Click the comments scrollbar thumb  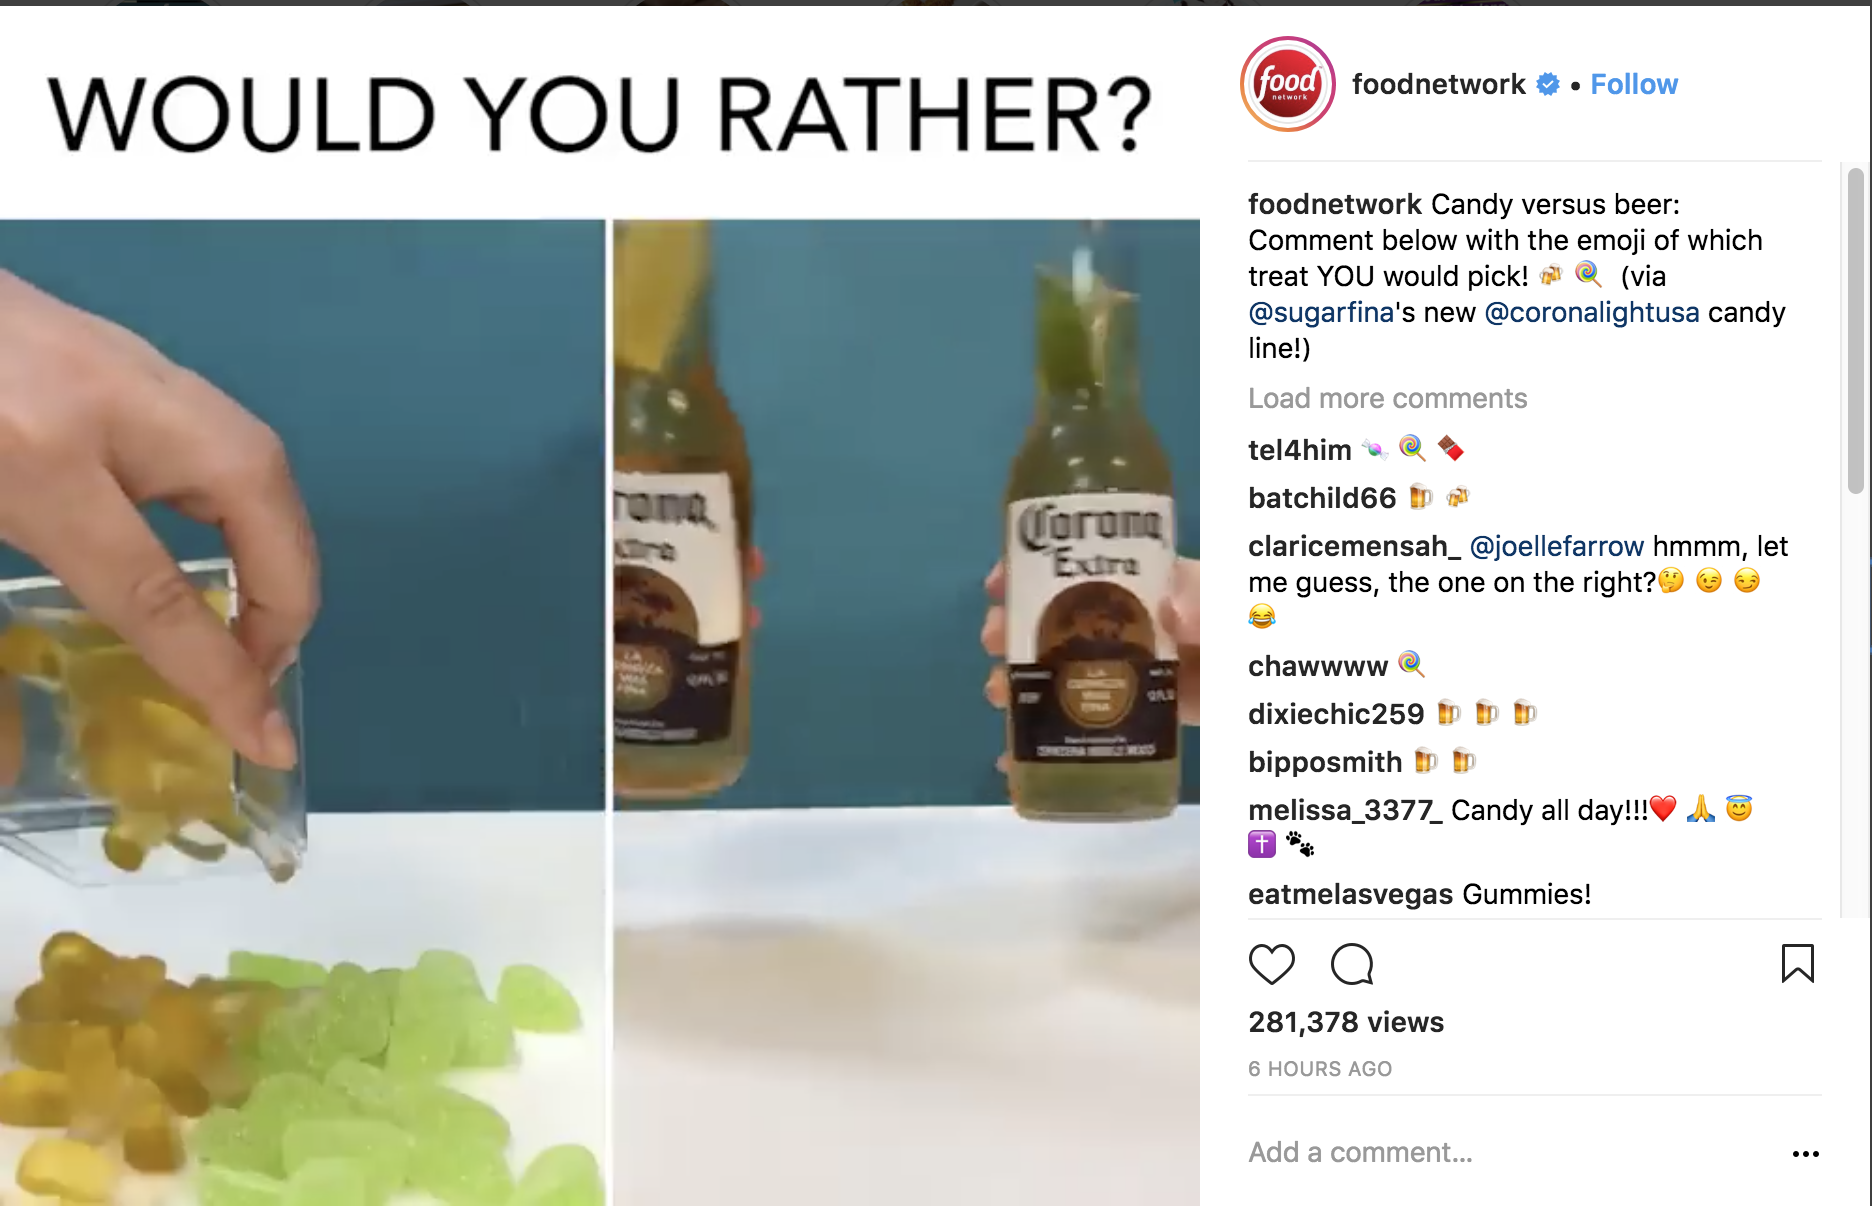point(1856,330)
